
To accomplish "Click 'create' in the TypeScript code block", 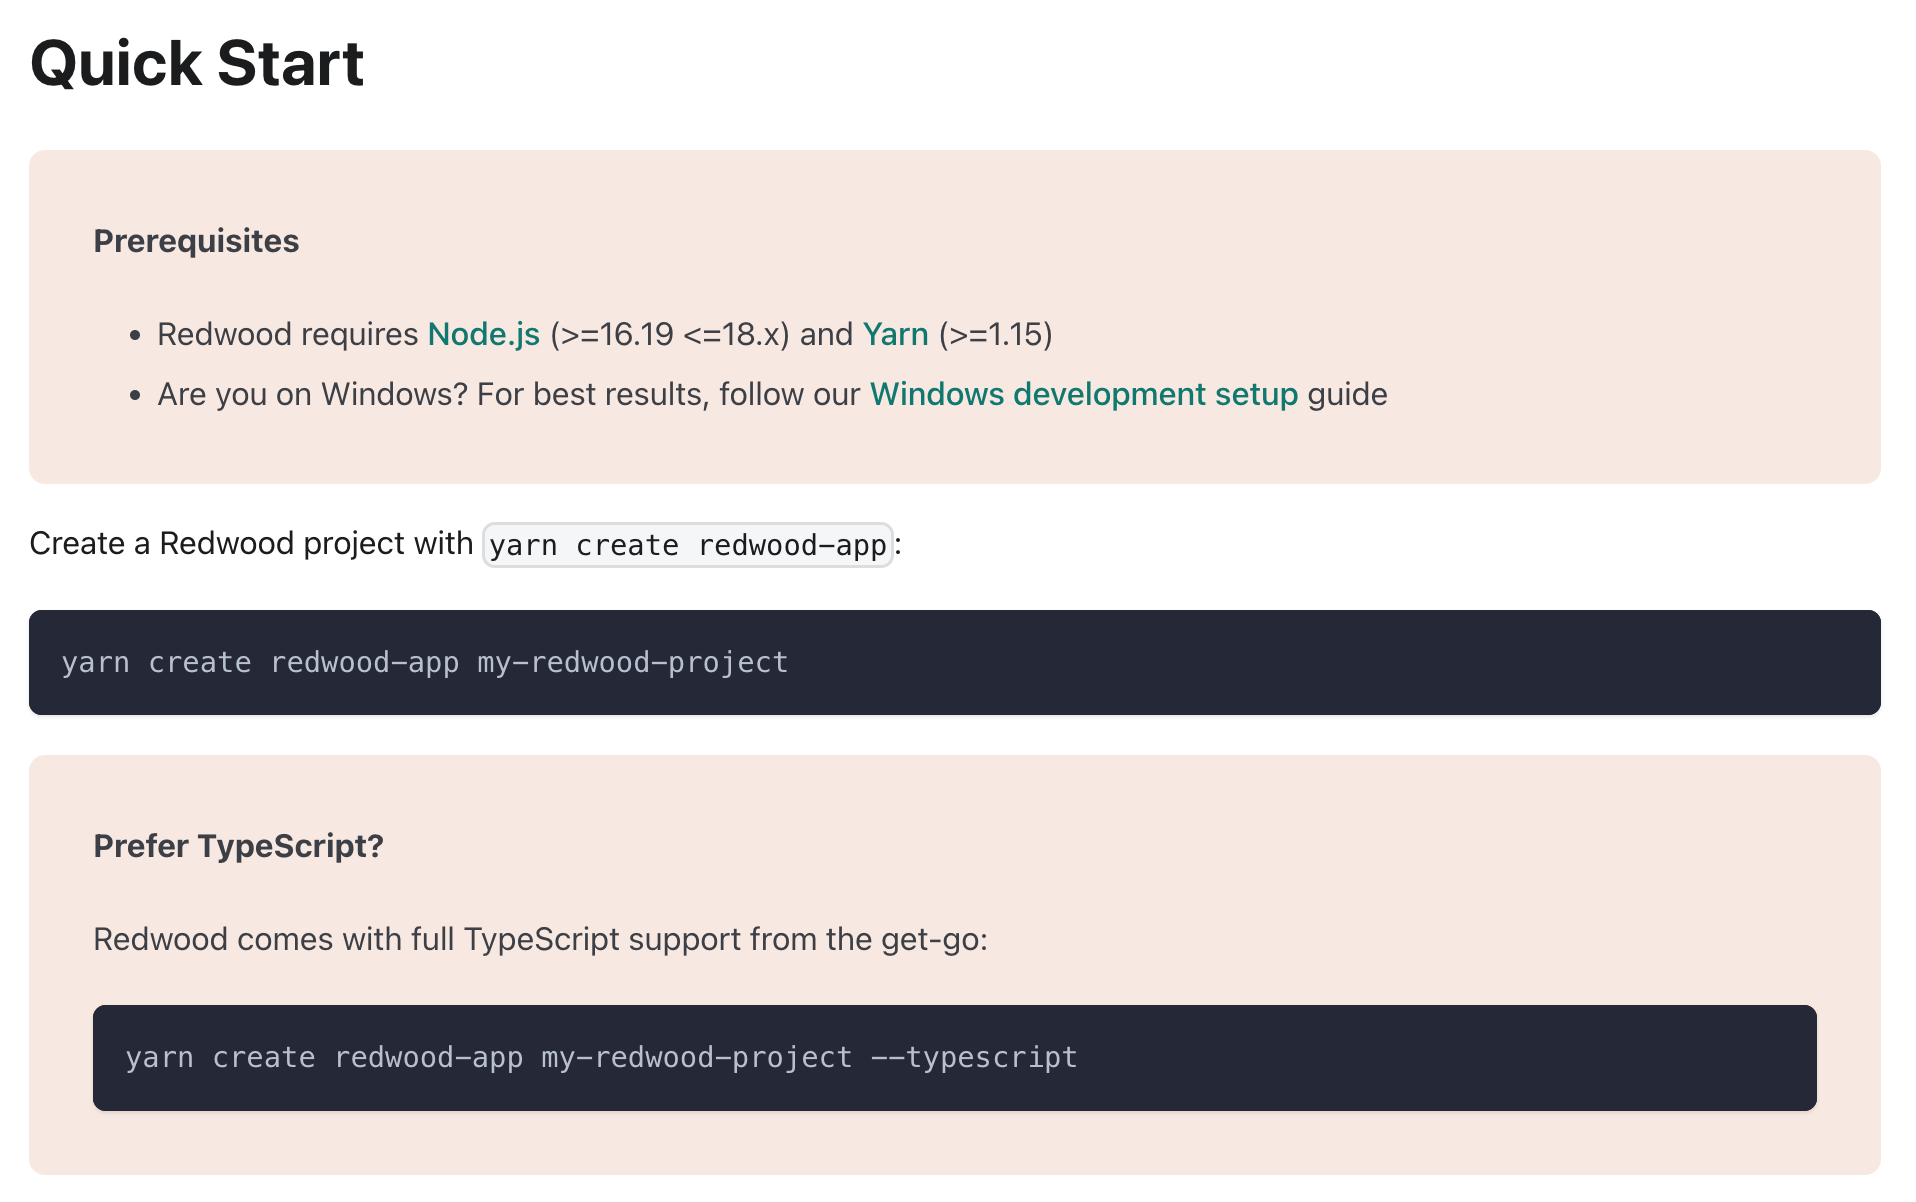I will 264,1057.
